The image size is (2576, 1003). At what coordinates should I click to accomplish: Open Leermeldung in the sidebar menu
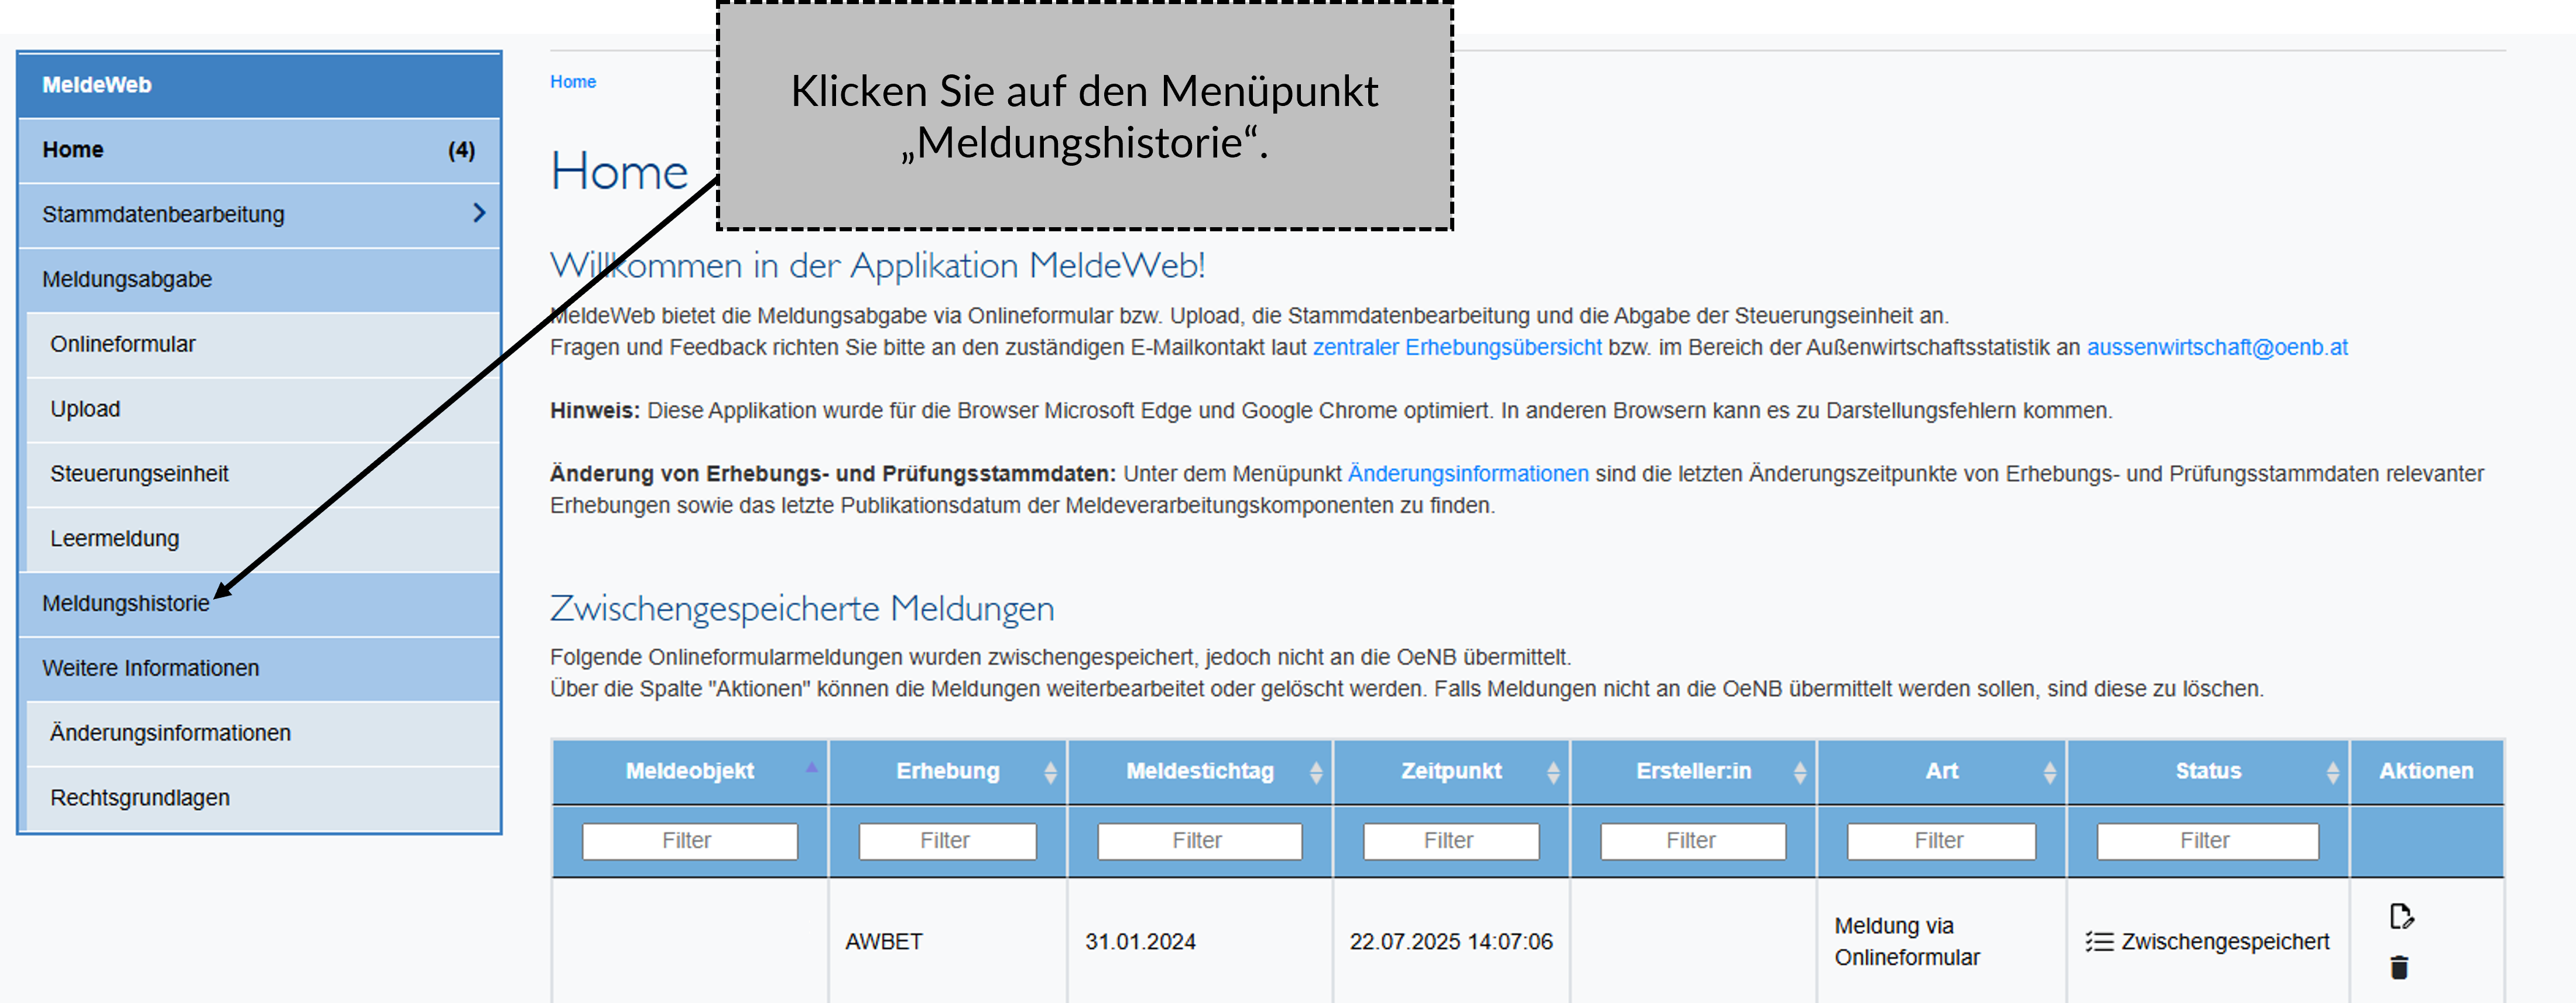(x=115, y=538)
